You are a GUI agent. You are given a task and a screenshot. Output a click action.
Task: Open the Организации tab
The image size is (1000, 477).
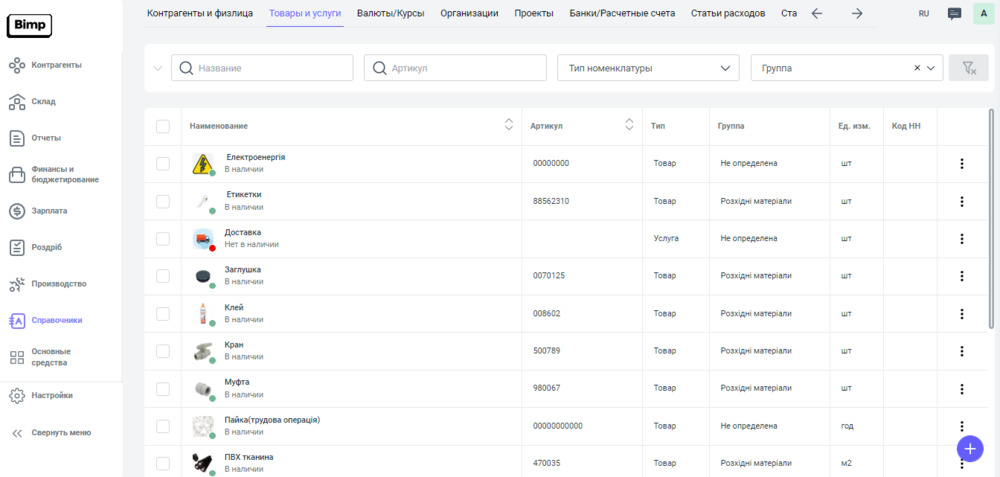click(469, 13)
